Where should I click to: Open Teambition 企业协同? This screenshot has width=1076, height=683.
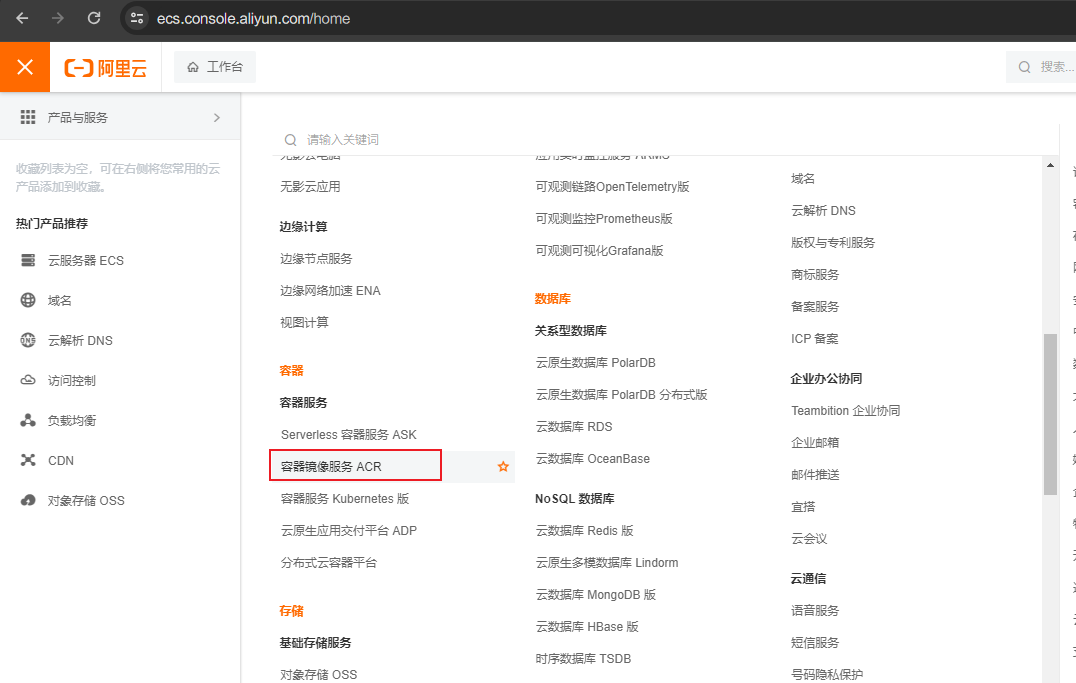(845, 410)
